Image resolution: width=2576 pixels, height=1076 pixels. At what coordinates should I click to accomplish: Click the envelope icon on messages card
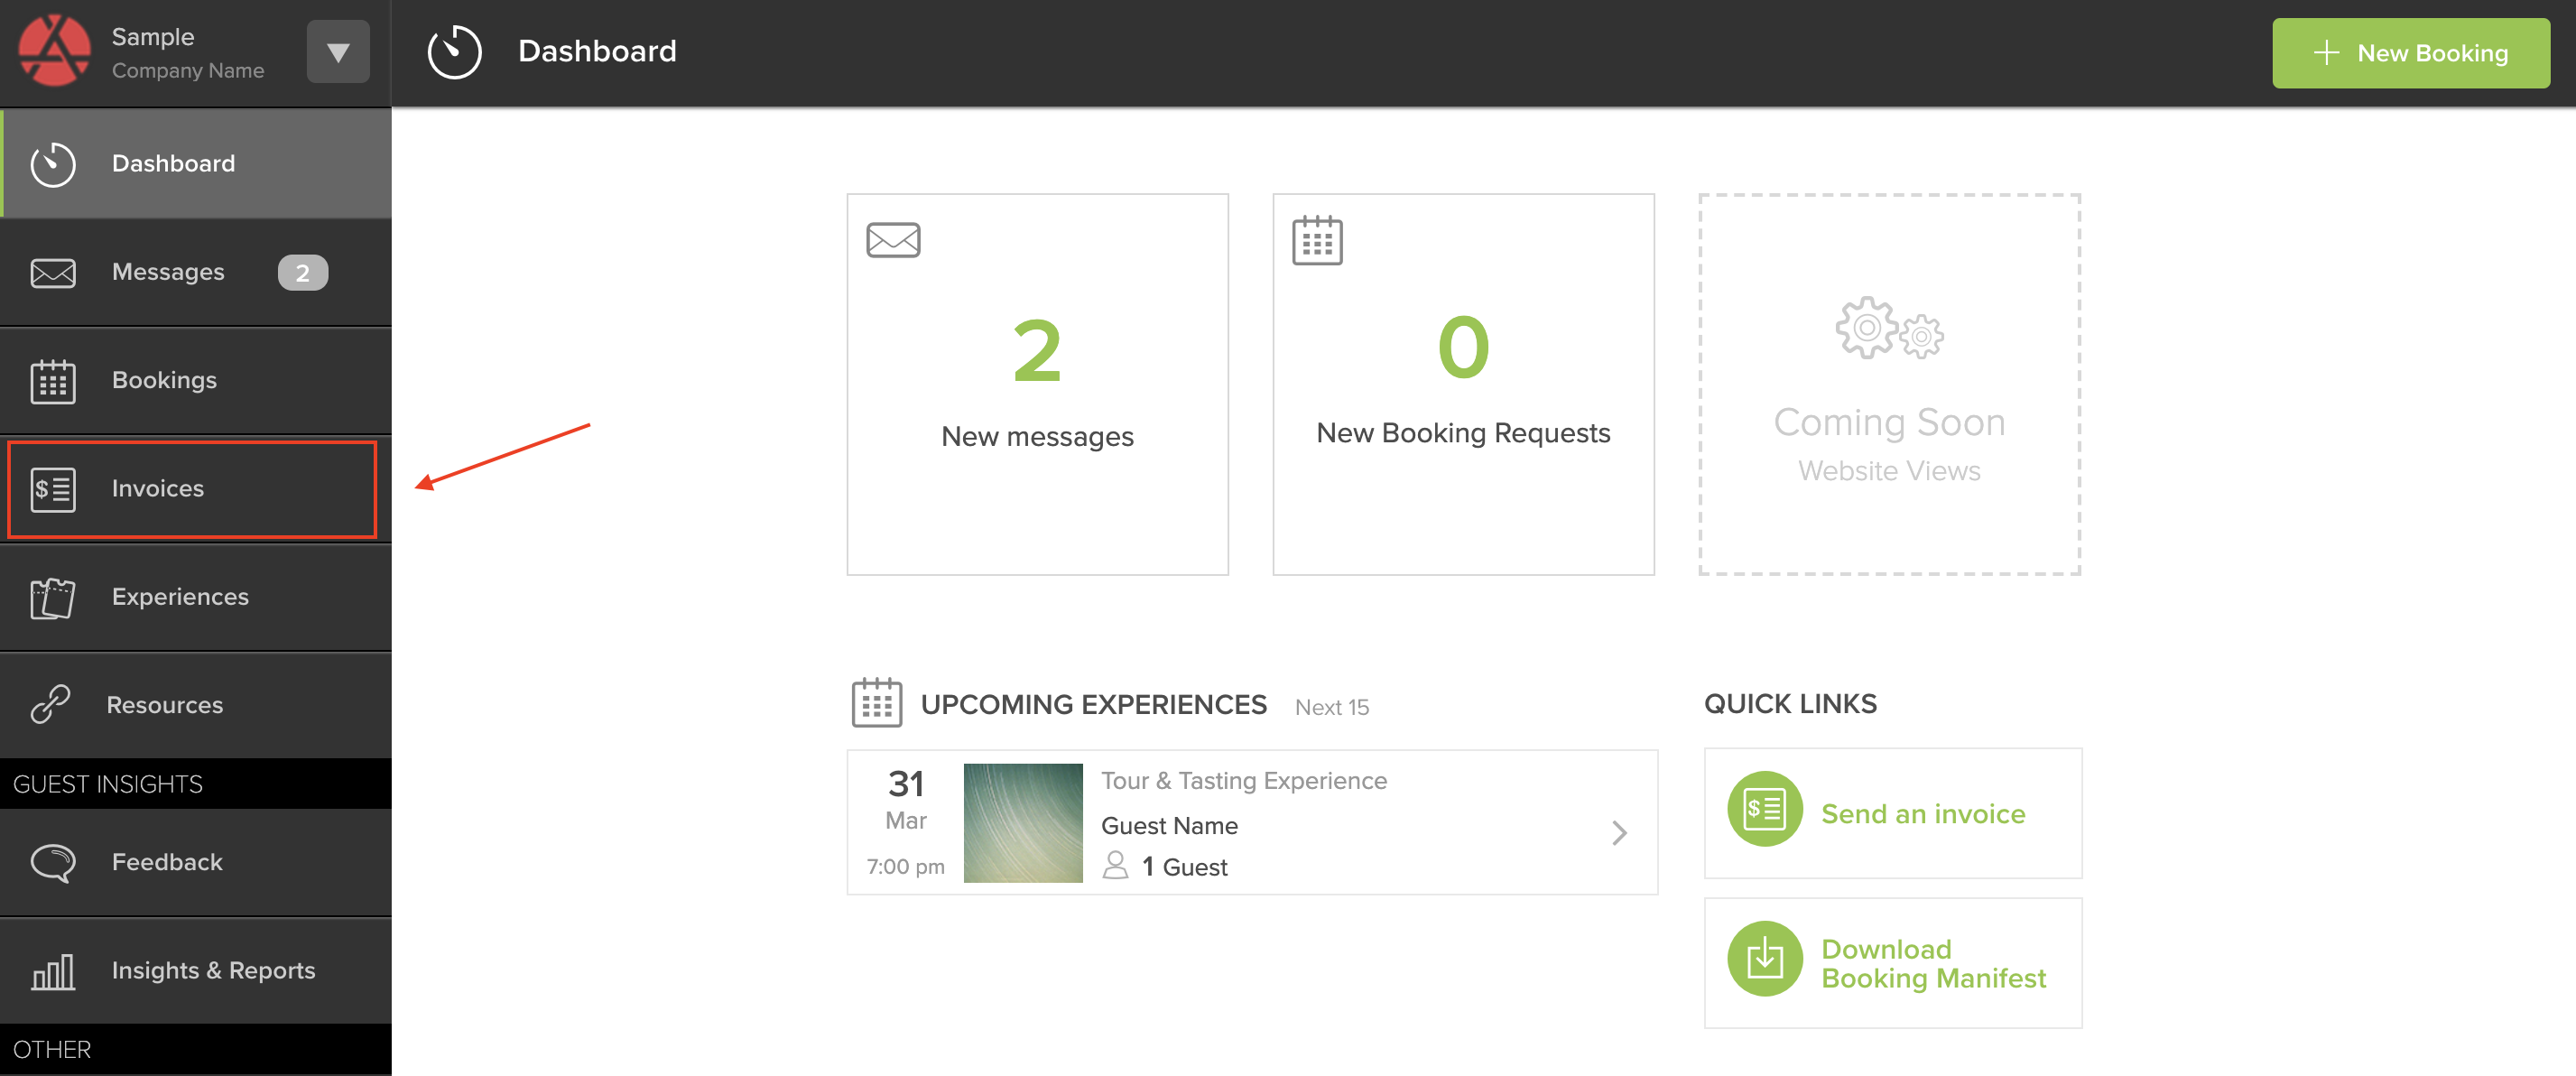(892, 240)
